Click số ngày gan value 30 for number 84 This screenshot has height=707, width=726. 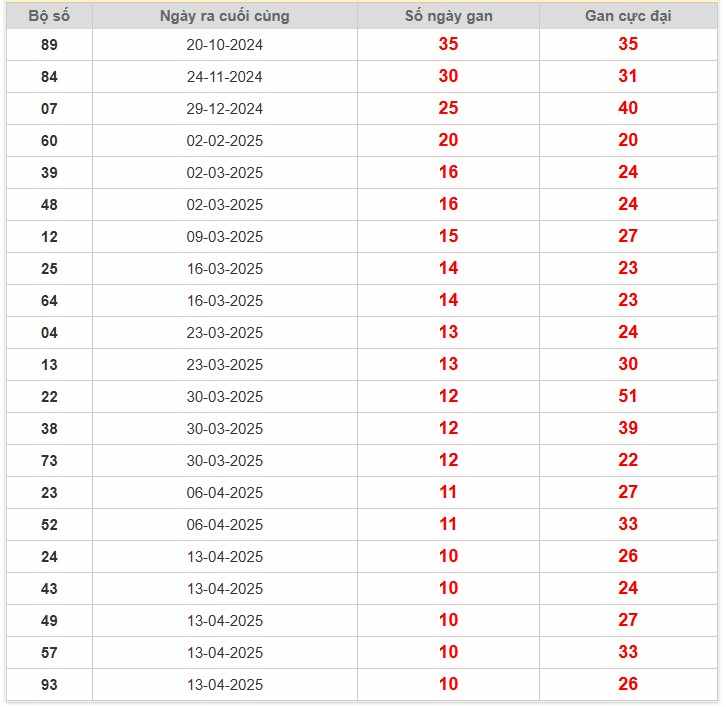coord(448,76)
